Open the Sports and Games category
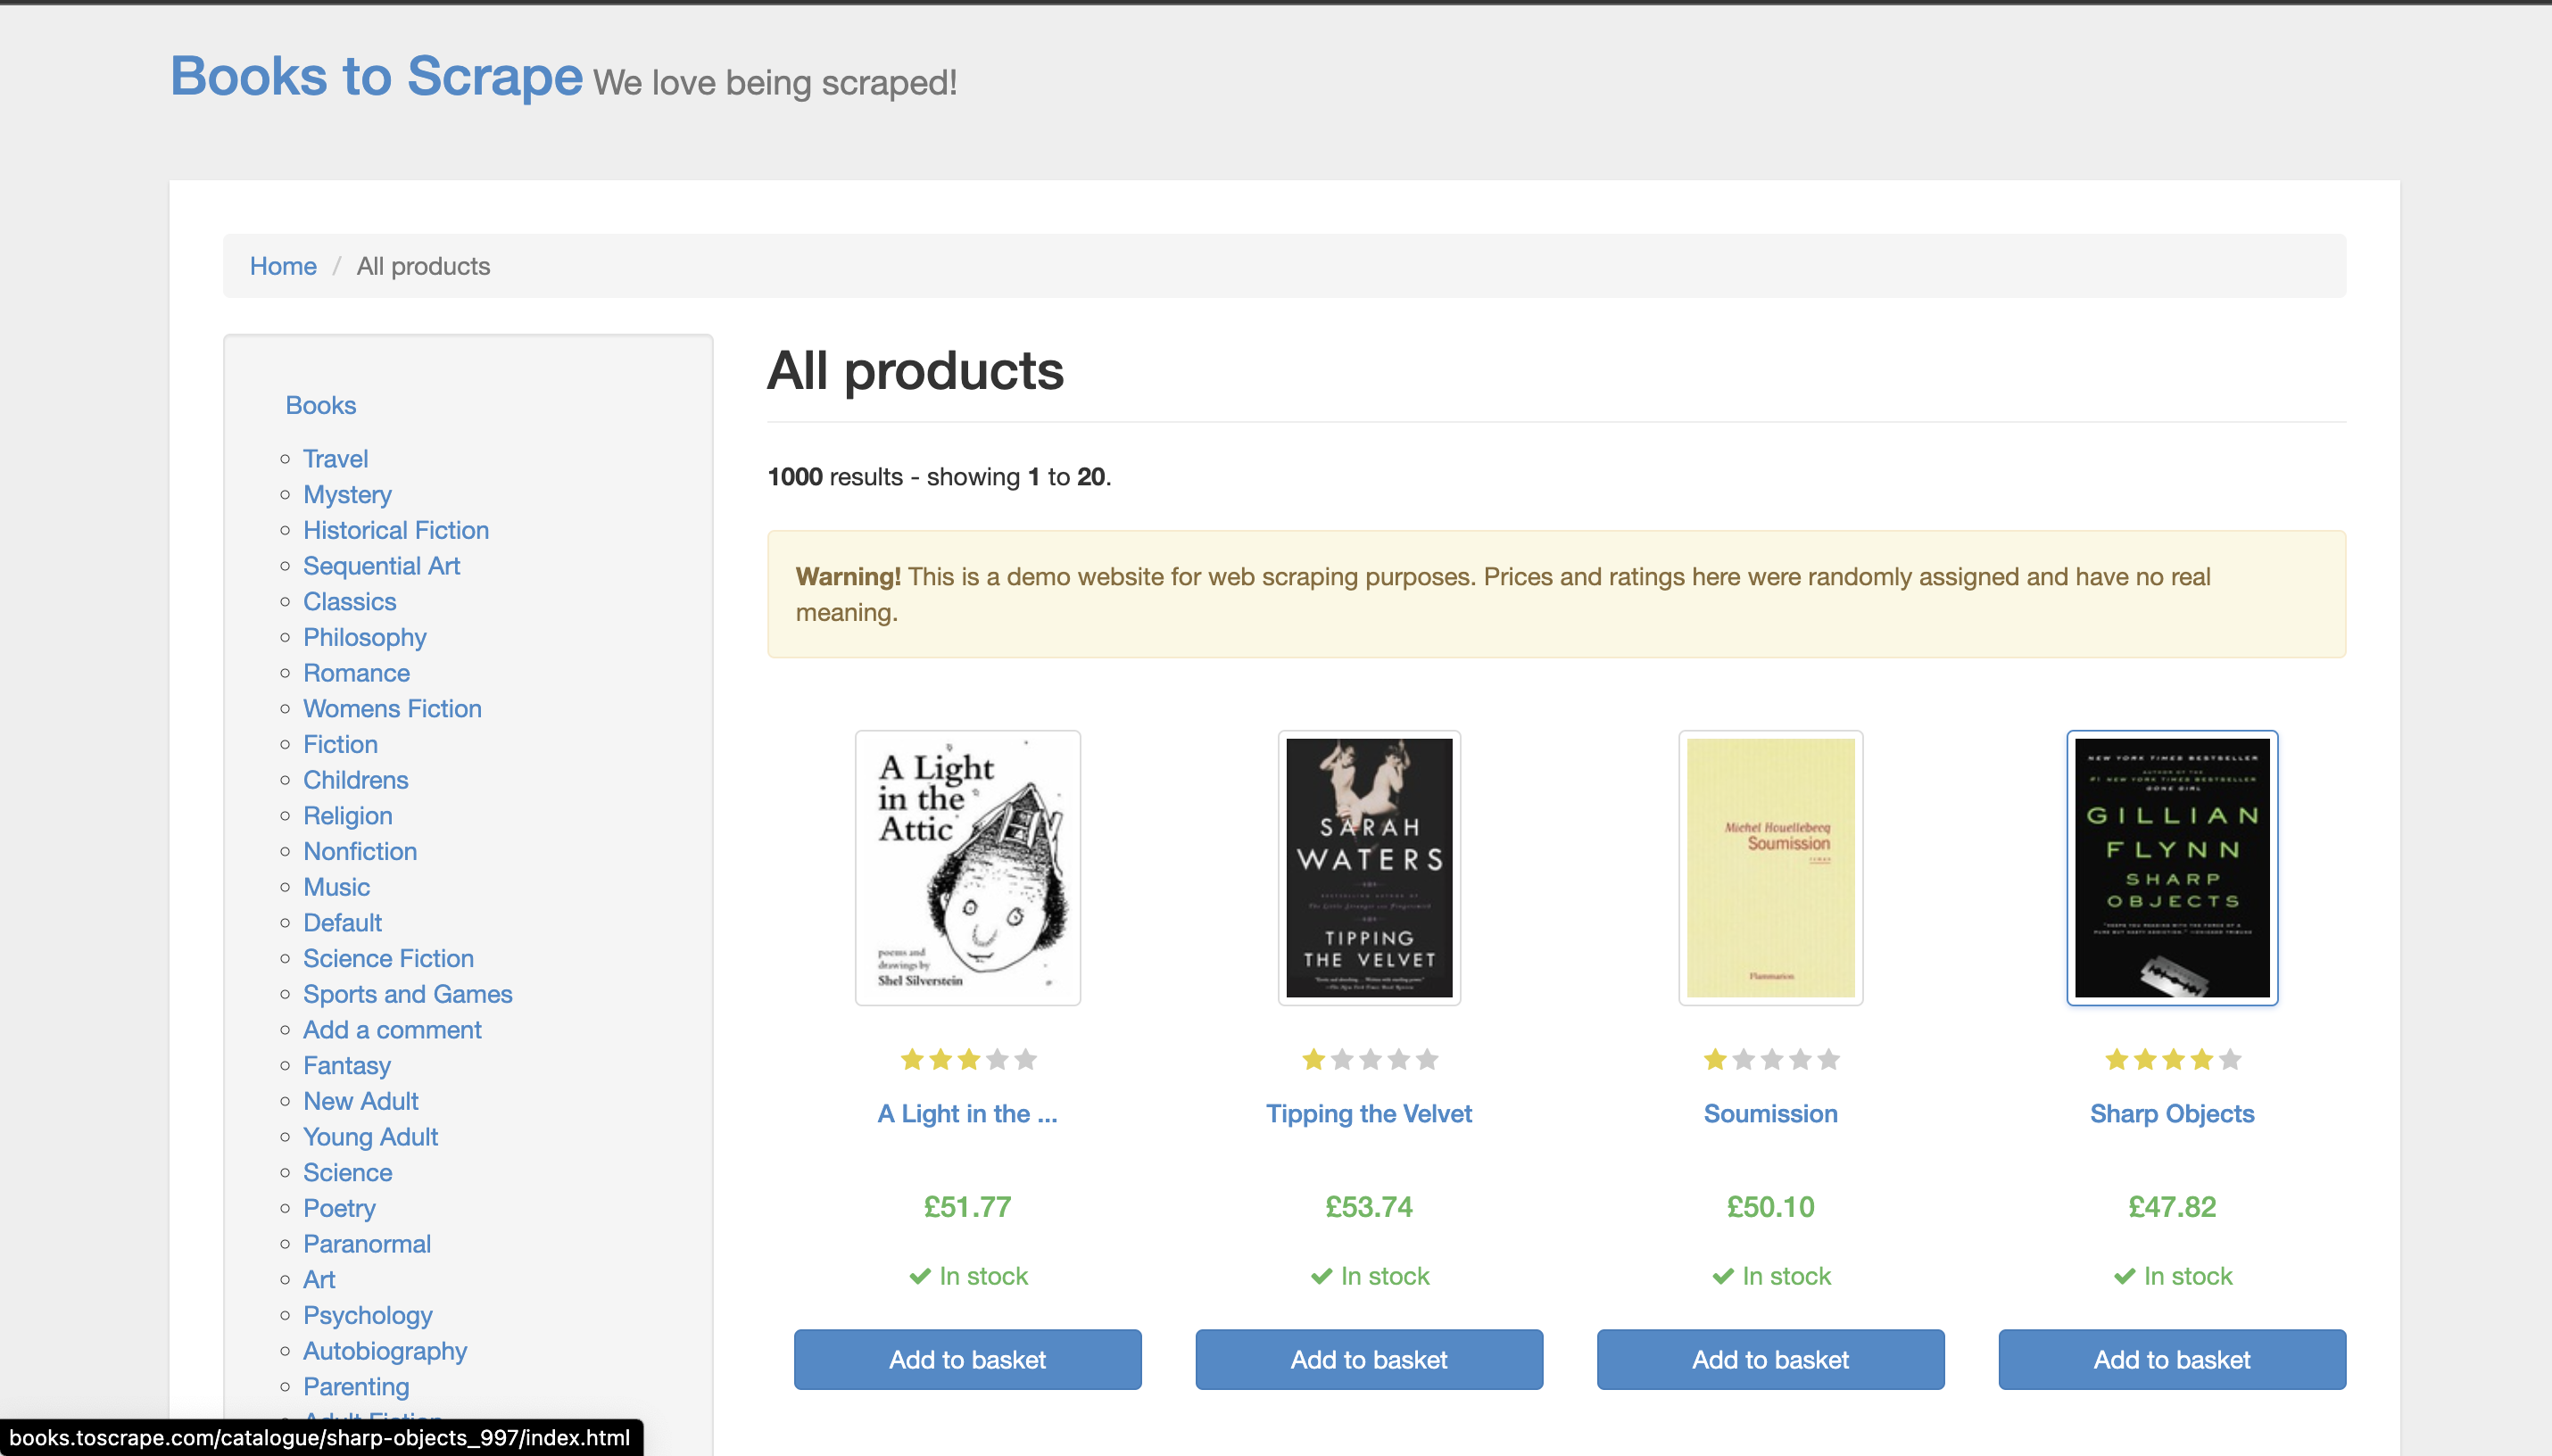This screenshot has height=1456, width=2552. (407, 994)
